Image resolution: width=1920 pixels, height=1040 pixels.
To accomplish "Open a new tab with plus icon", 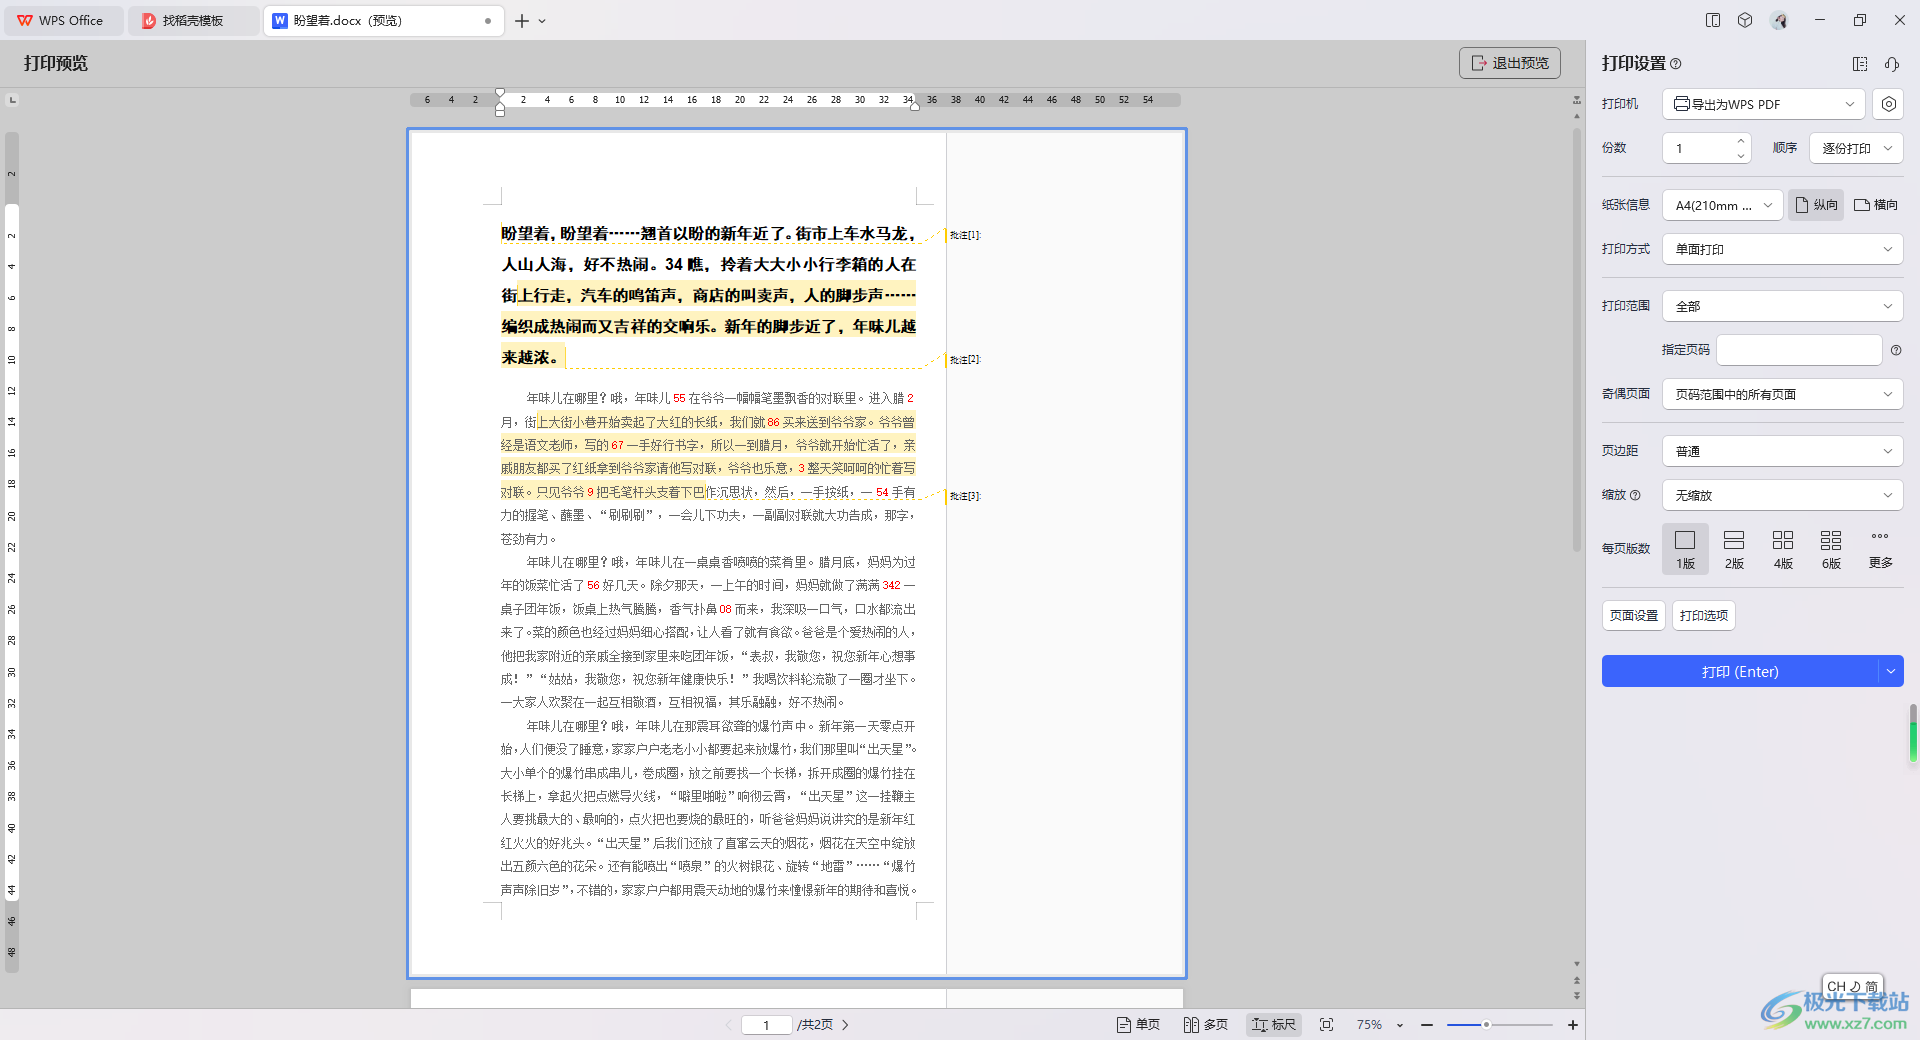I will 522,20.
